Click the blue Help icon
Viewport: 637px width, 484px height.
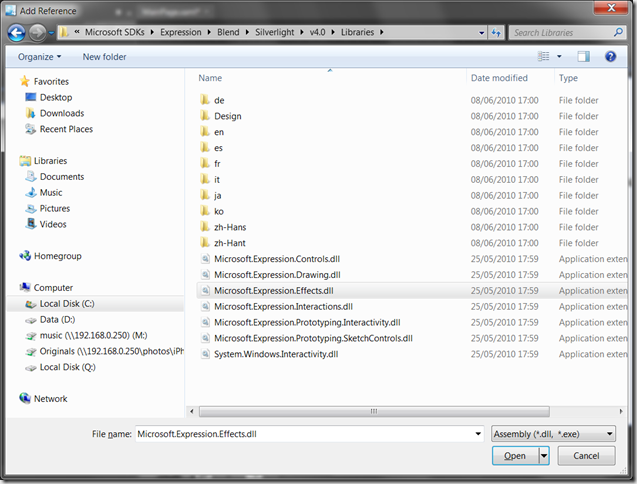tap(610, 56)
